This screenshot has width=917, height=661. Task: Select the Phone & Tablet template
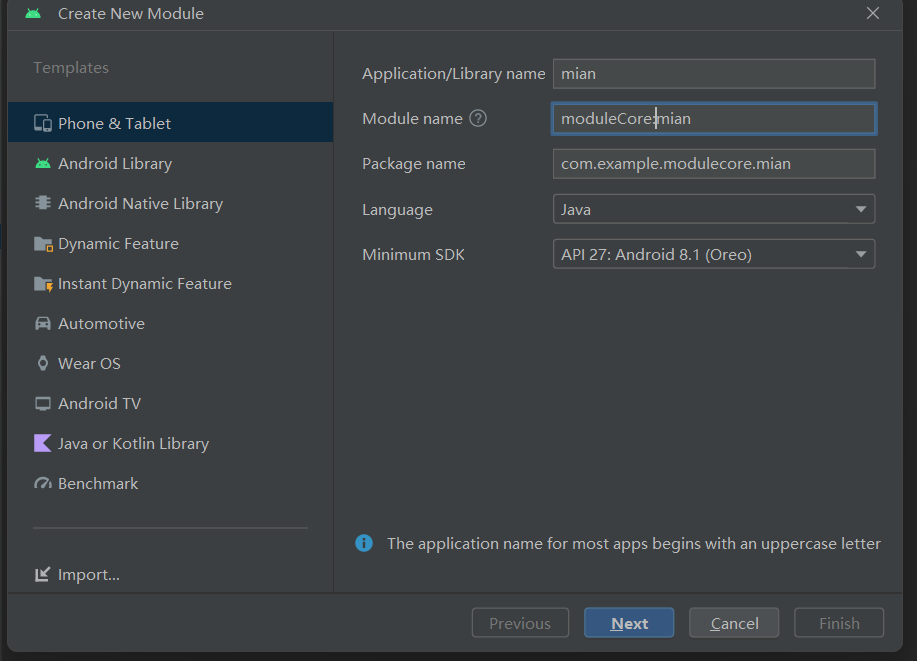click(171, 123)
